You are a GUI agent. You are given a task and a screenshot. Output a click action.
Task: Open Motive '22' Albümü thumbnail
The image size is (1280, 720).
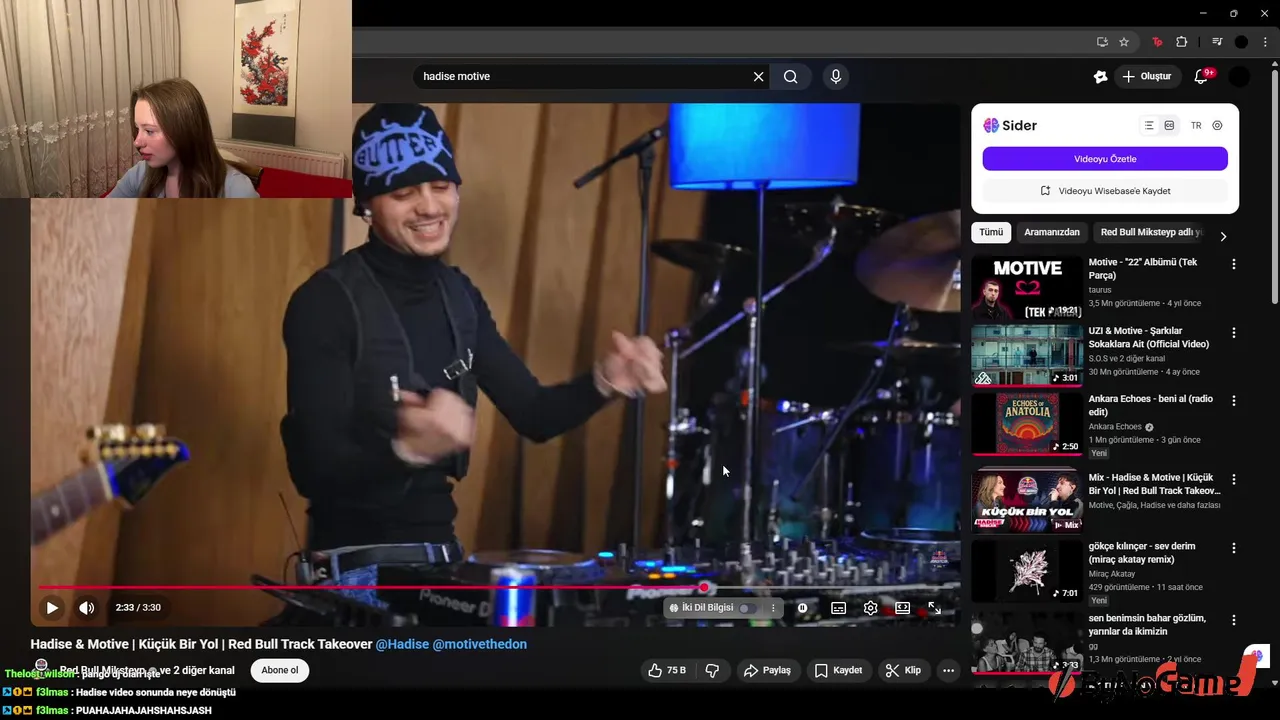click(1027, 288)
